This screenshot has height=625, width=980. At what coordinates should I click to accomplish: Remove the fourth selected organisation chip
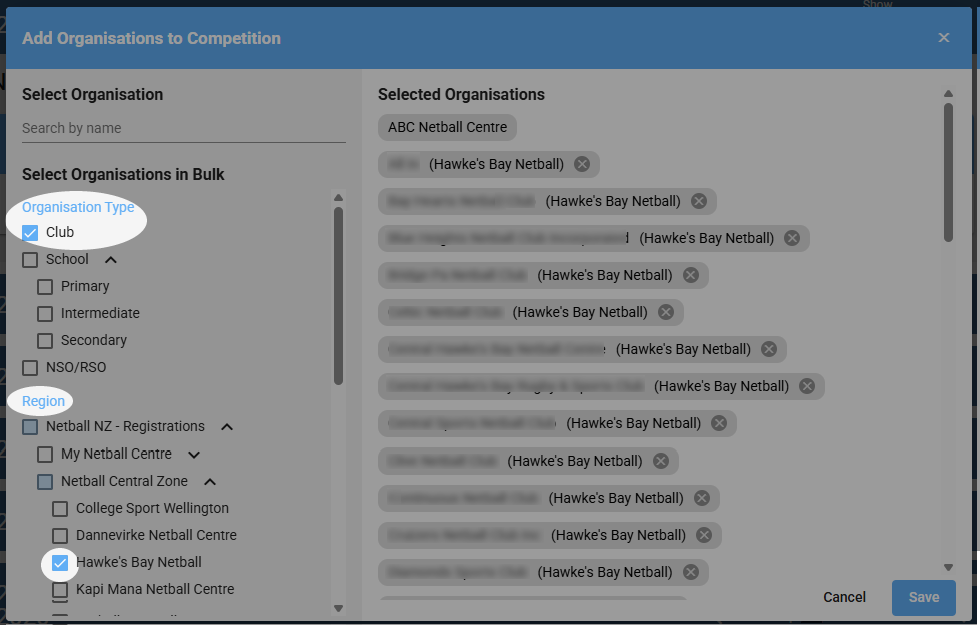pos(792,238)
